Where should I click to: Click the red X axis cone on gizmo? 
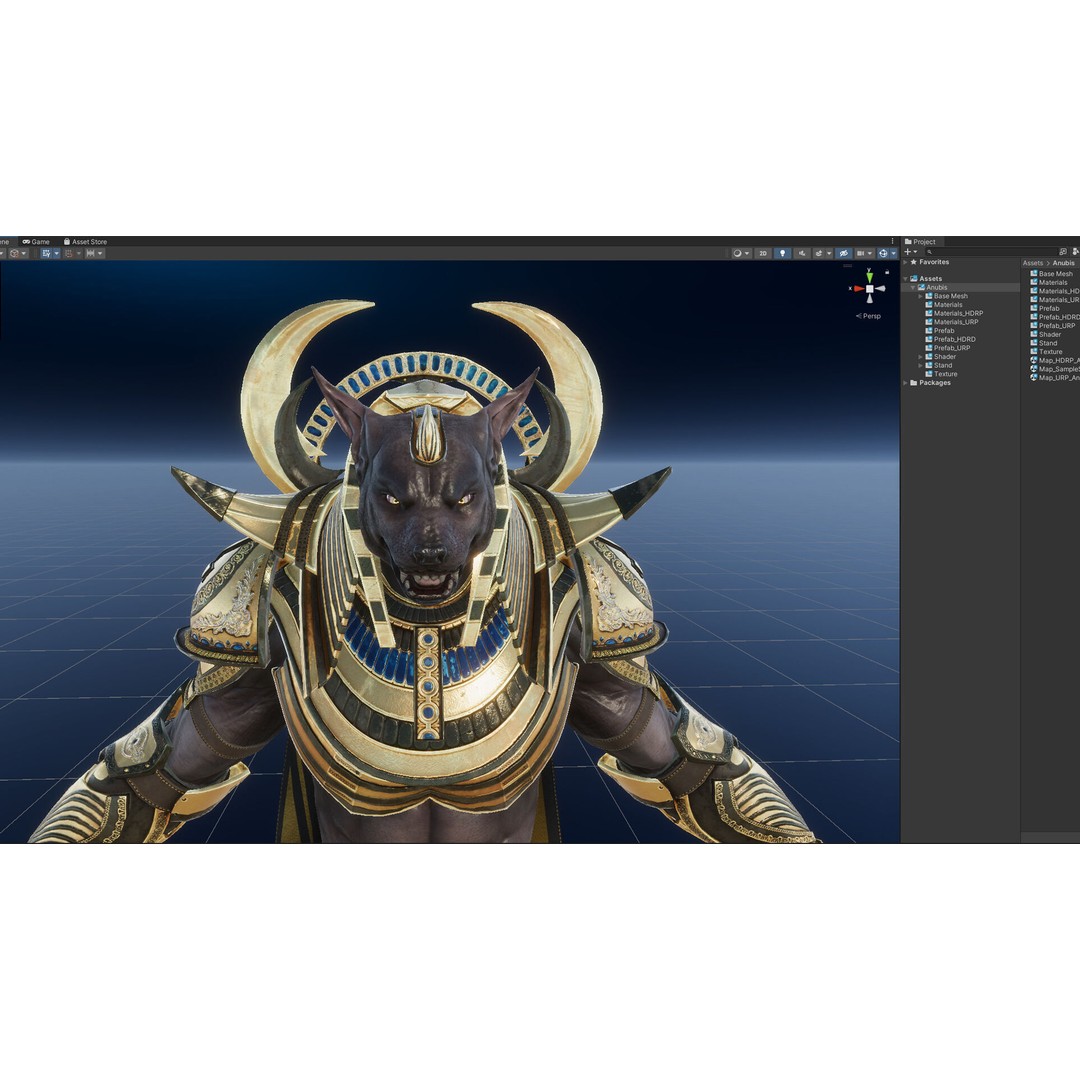(x=858, y=289)
